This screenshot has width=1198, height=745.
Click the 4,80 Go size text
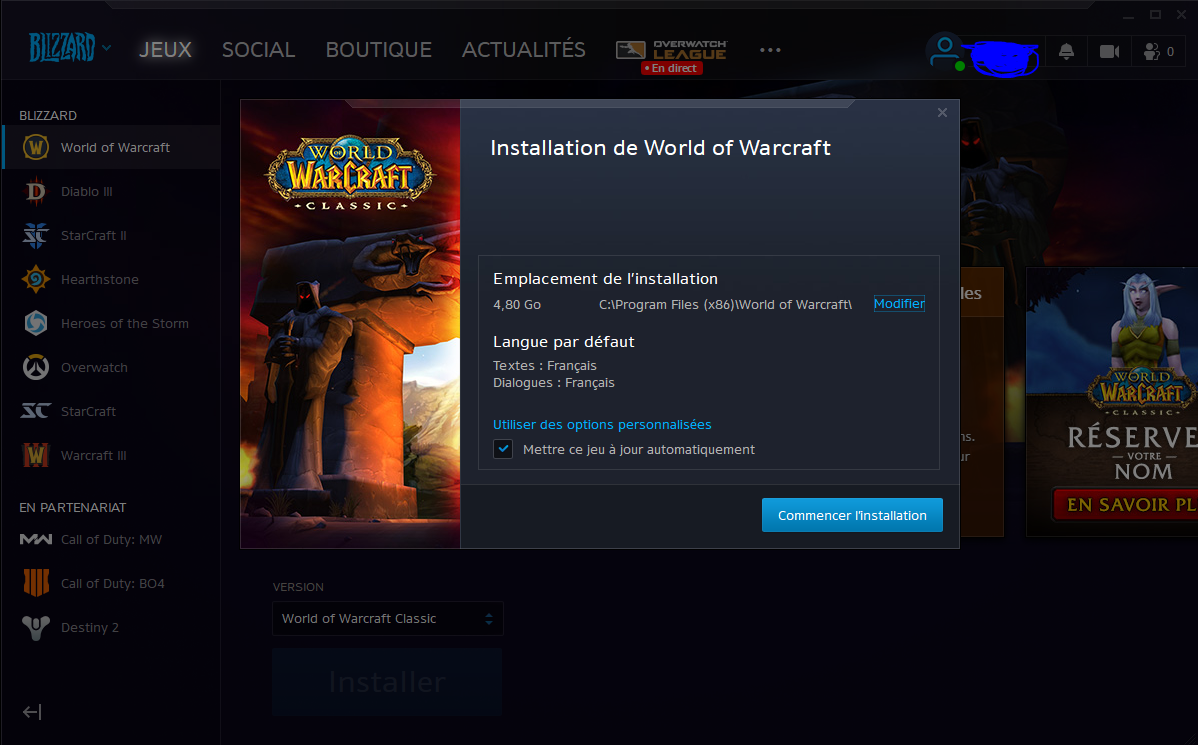click(516, 304)
